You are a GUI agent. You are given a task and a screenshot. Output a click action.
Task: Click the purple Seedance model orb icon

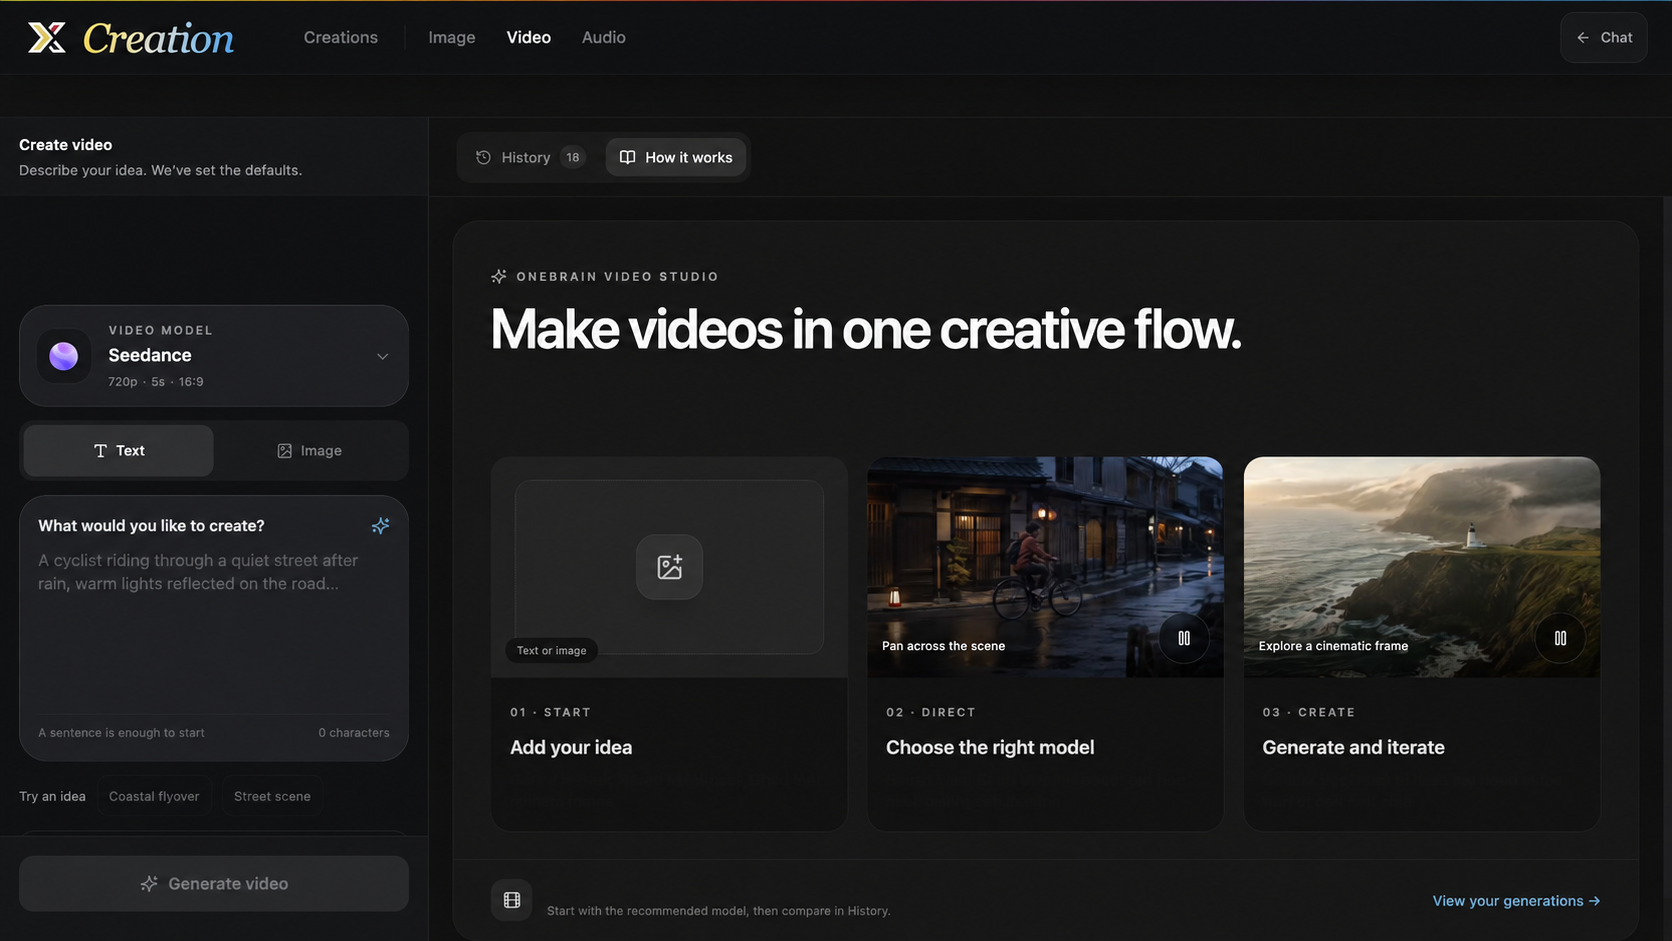(64, 356)
